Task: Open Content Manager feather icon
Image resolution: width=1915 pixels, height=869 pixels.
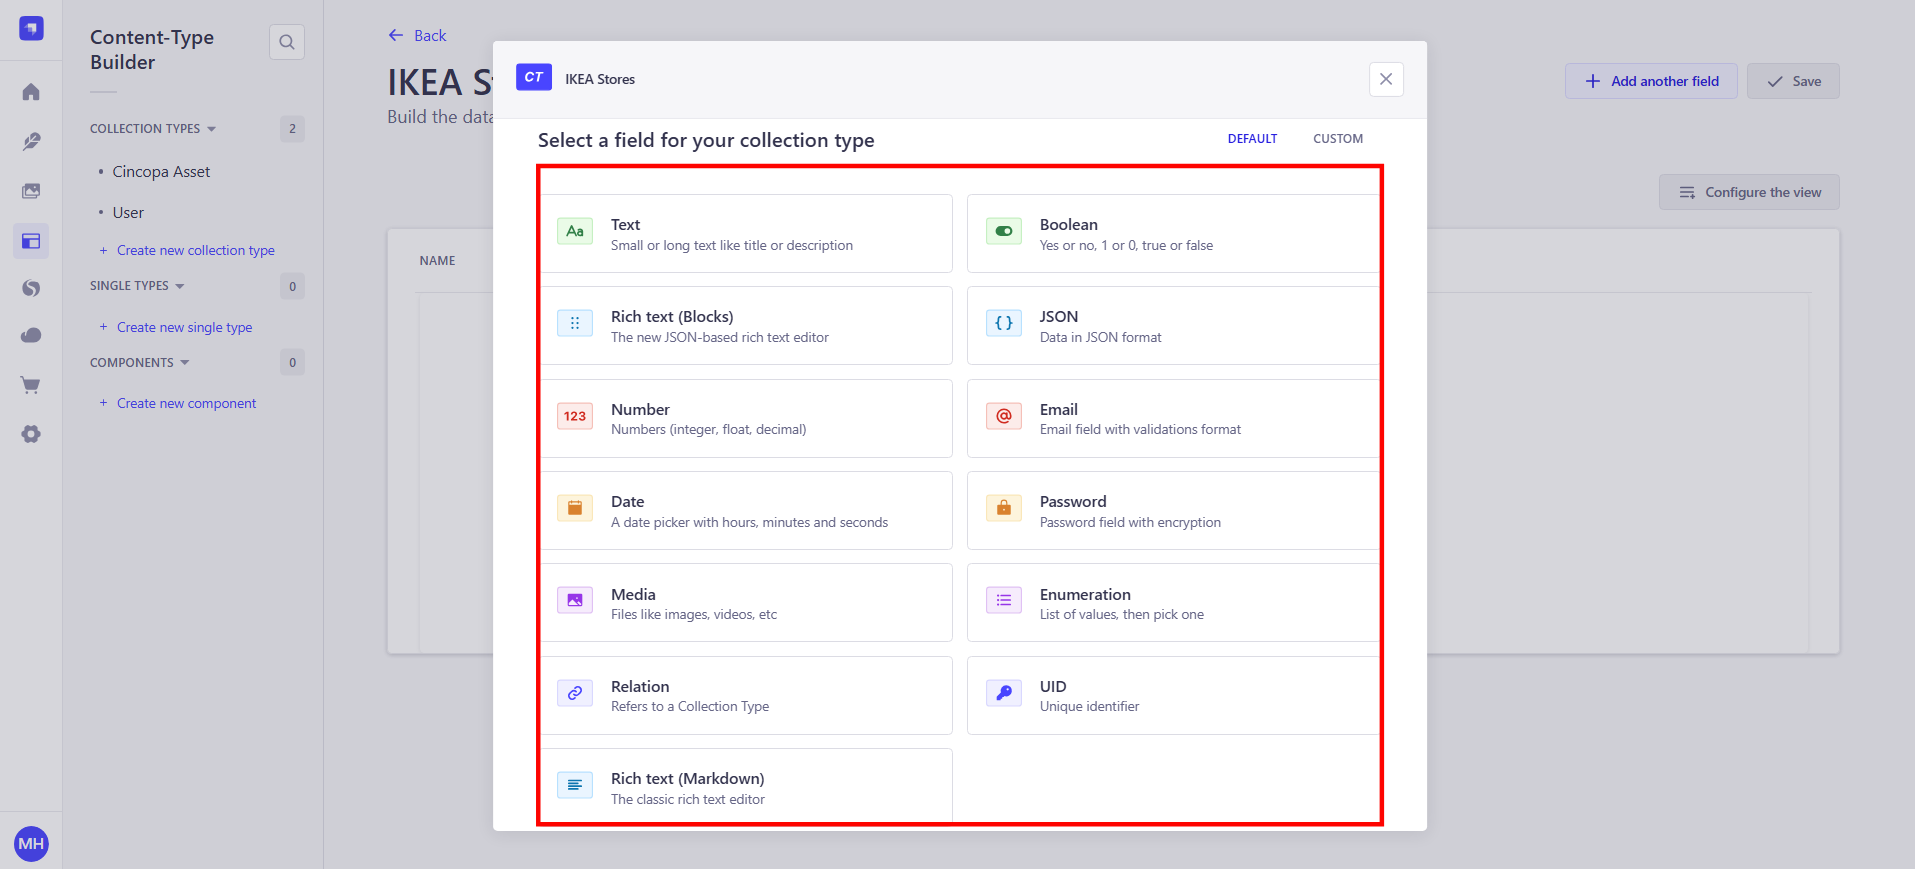Action: point(31,142)
